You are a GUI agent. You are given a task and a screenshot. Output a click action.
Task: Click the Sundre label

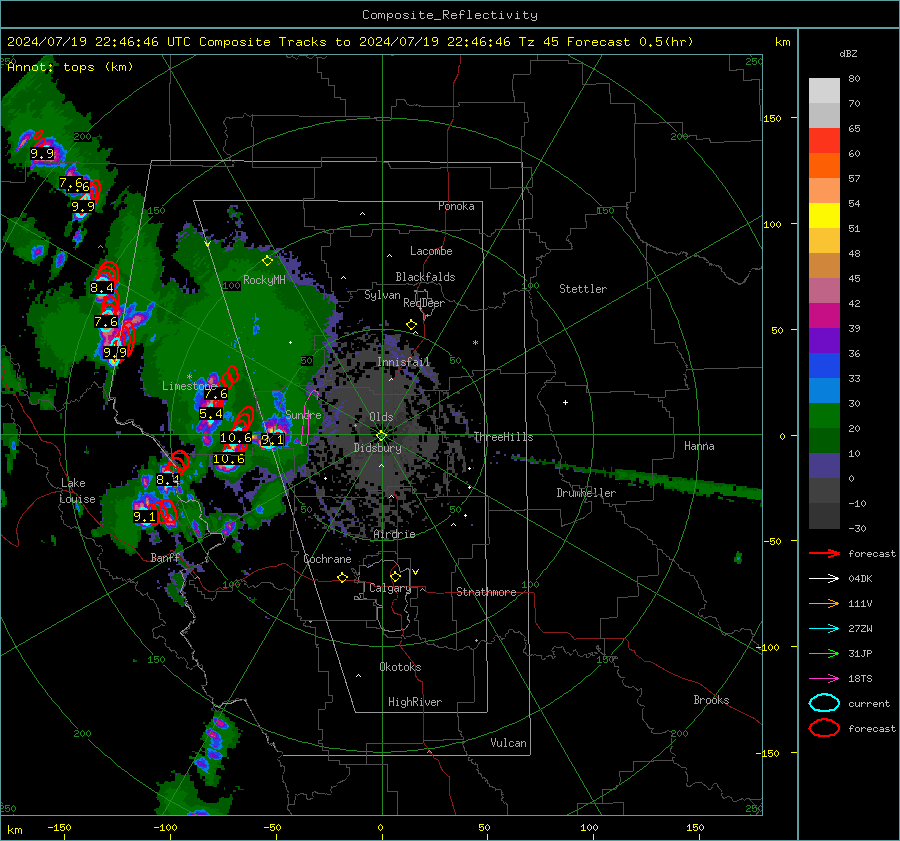coord(303,414)
